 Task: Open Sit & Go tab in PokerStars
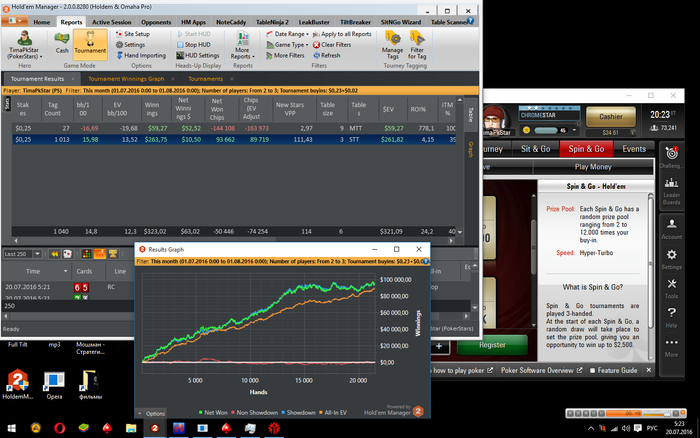coord(536,149)
